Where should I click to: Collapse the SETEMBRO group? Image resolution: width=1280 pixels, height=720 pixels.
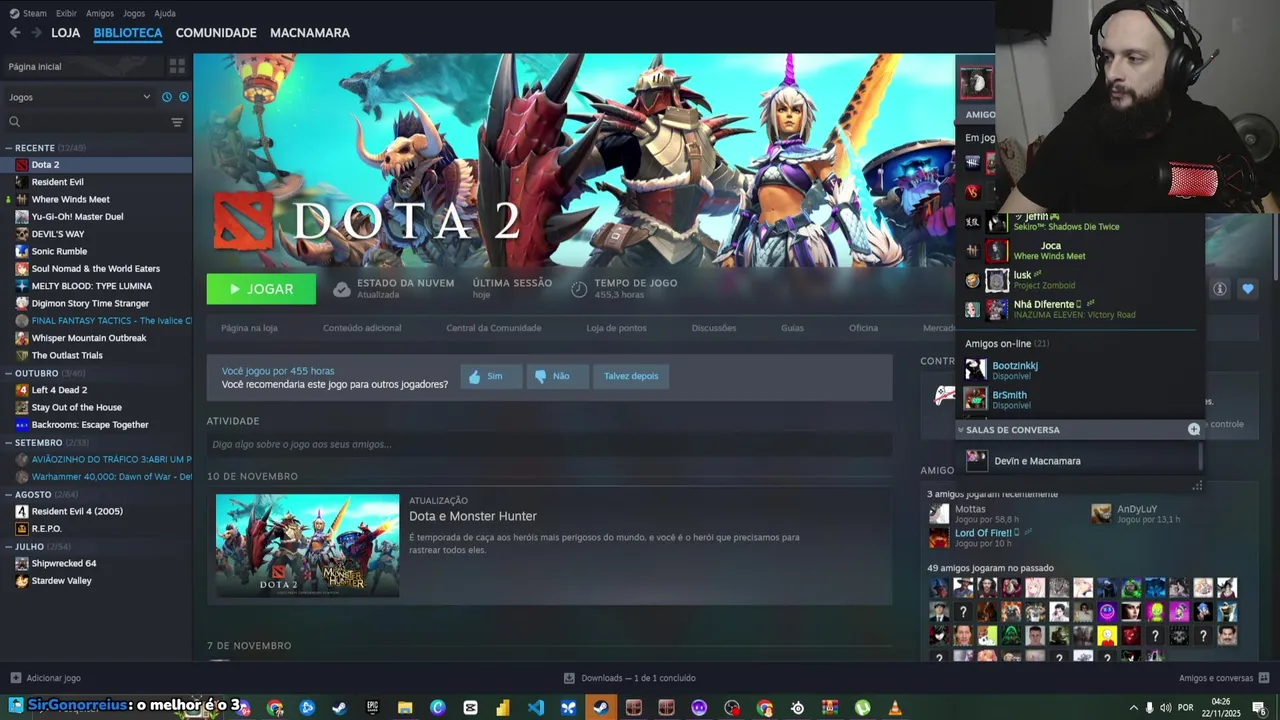click(9, 442)
